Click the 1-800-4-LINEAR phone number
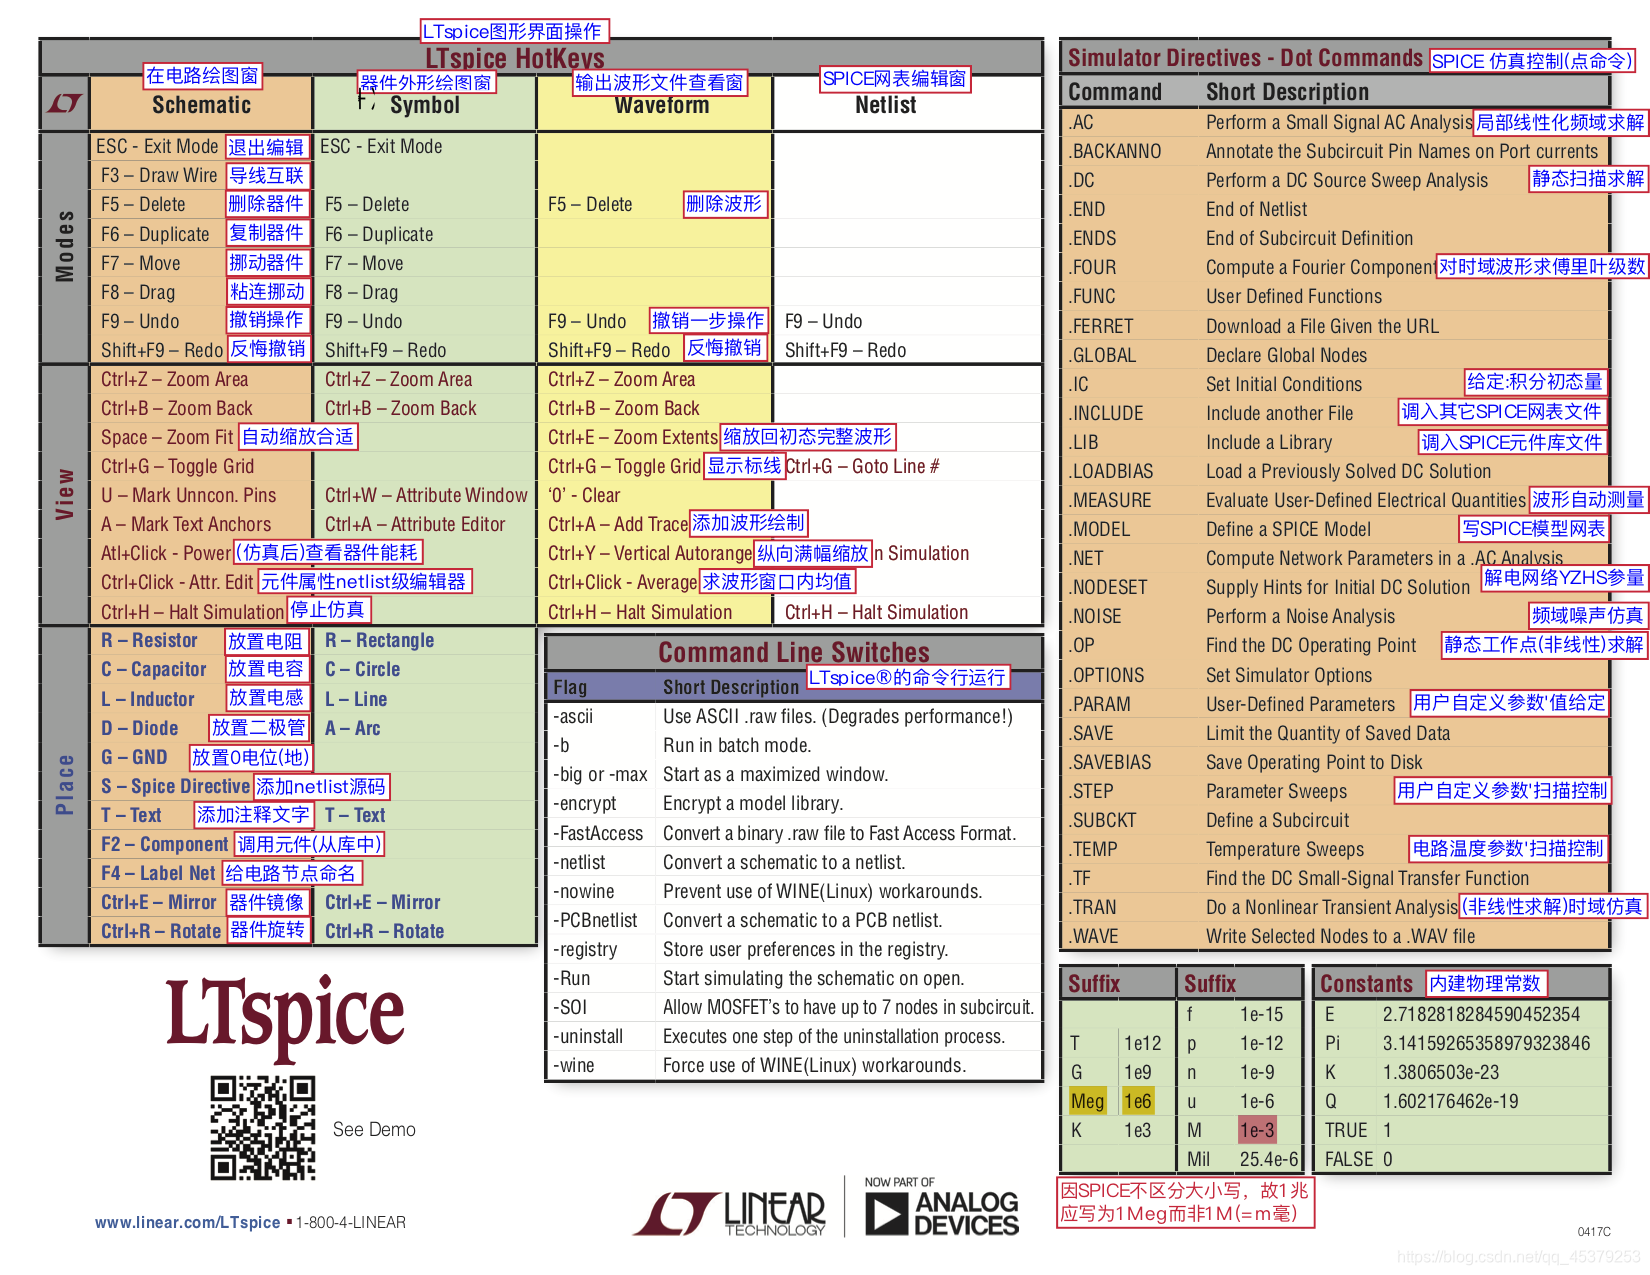Screen dimensions: 1650x1275 coord(350,1222)
